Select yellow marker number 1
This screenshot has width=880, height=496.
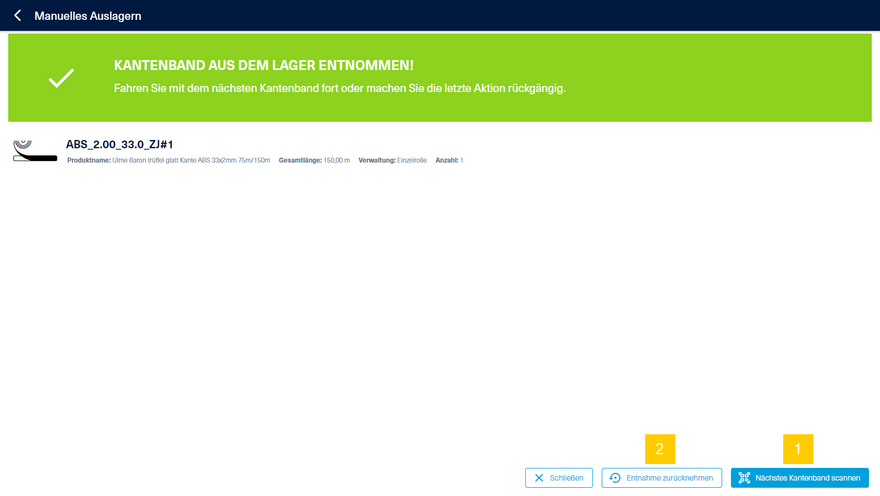[797, 449]
